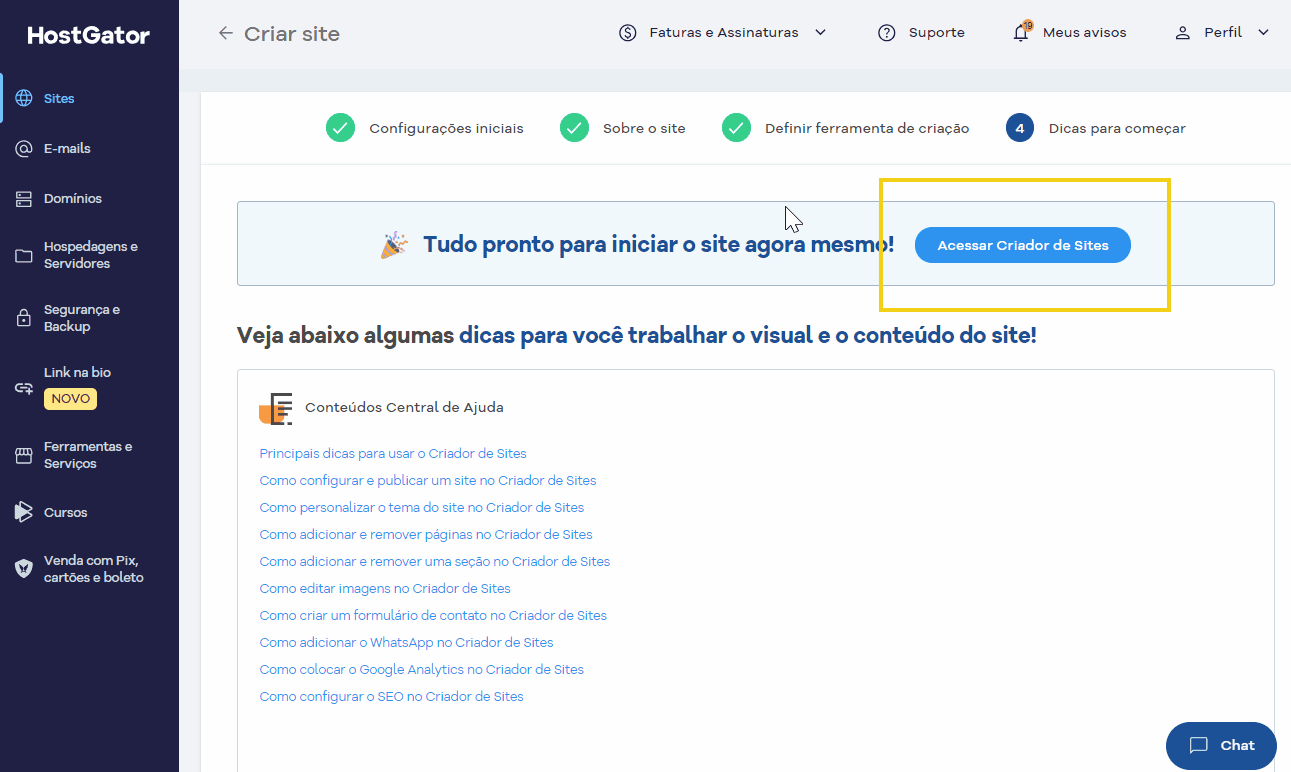Click the Conteúdos Central de Ajuda document icon
1291x772 pixels.
tap(276, 408)
